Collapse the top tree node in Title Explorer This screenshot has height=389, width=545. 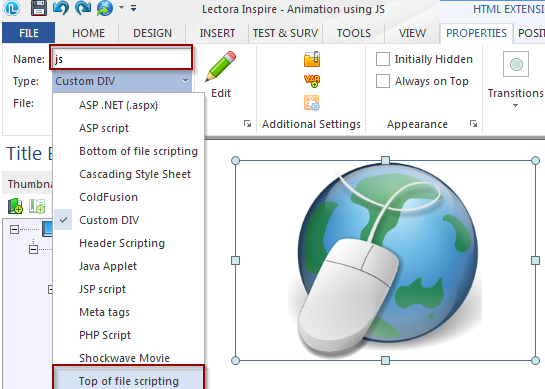pos(14,229)
